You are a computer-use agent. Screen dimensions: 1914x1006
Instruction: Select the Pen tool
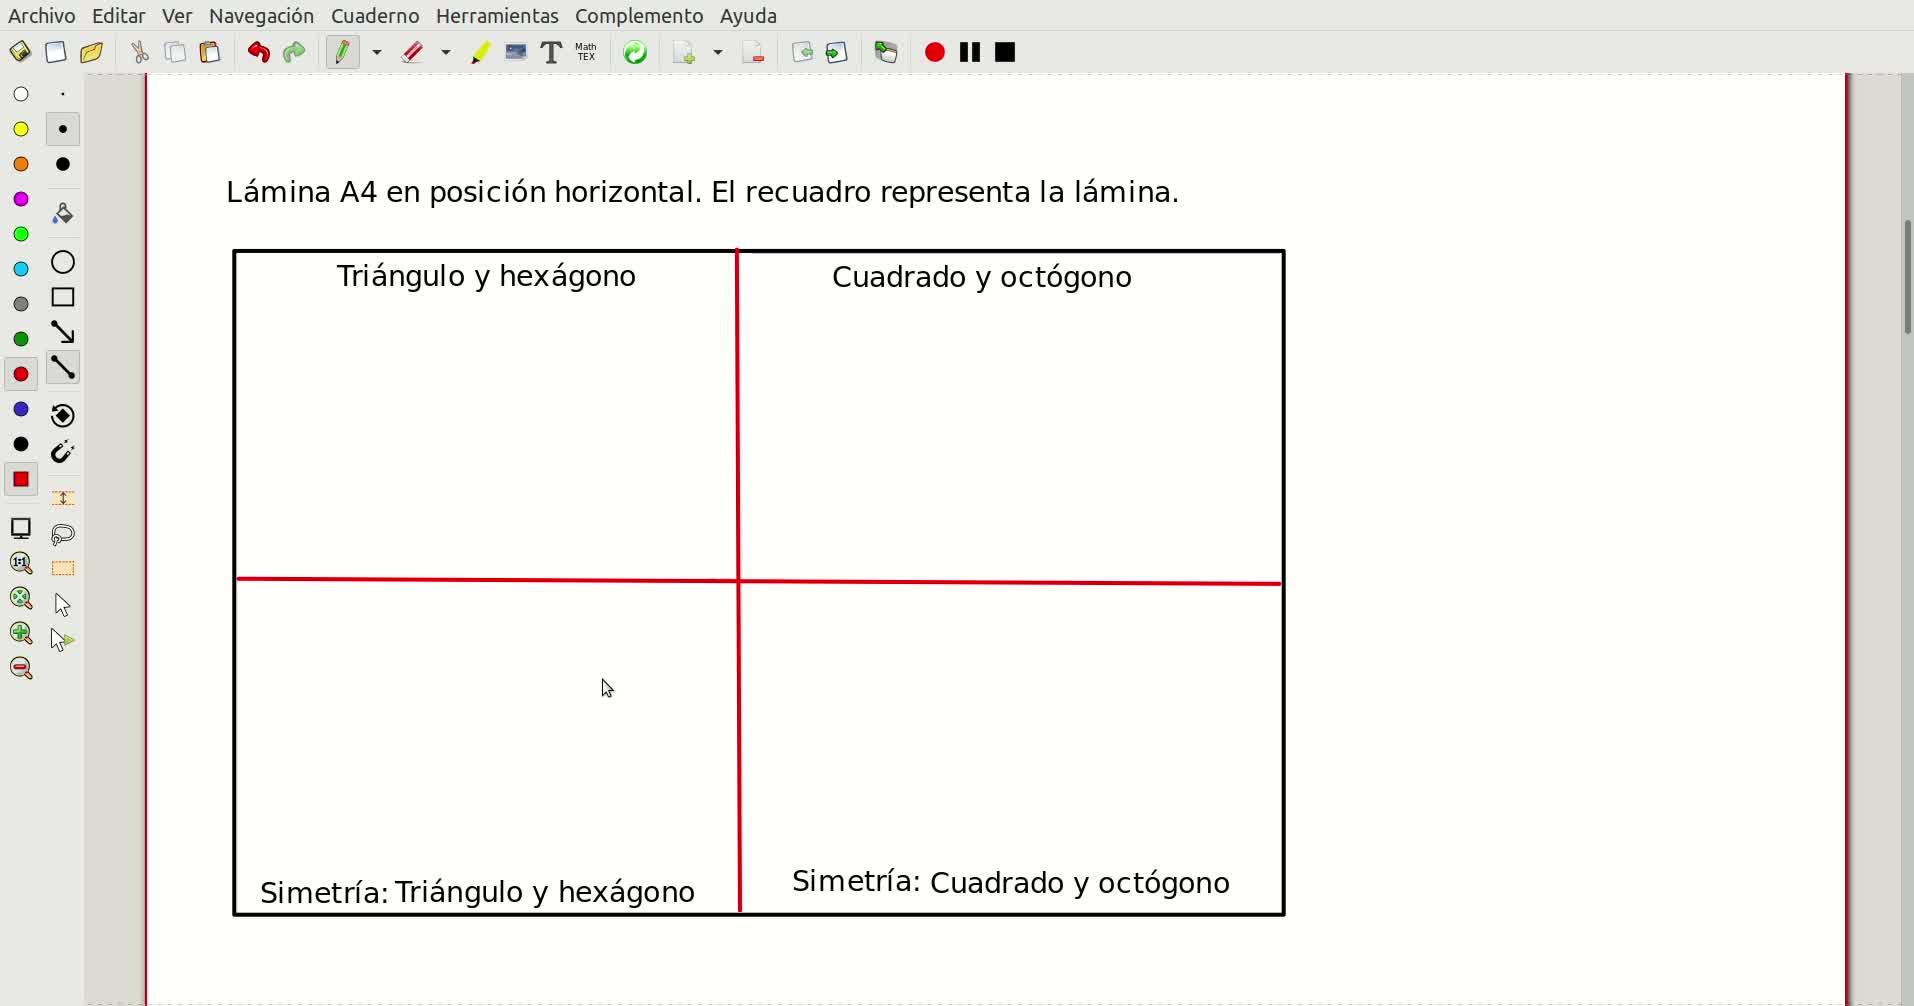[343, 52]
